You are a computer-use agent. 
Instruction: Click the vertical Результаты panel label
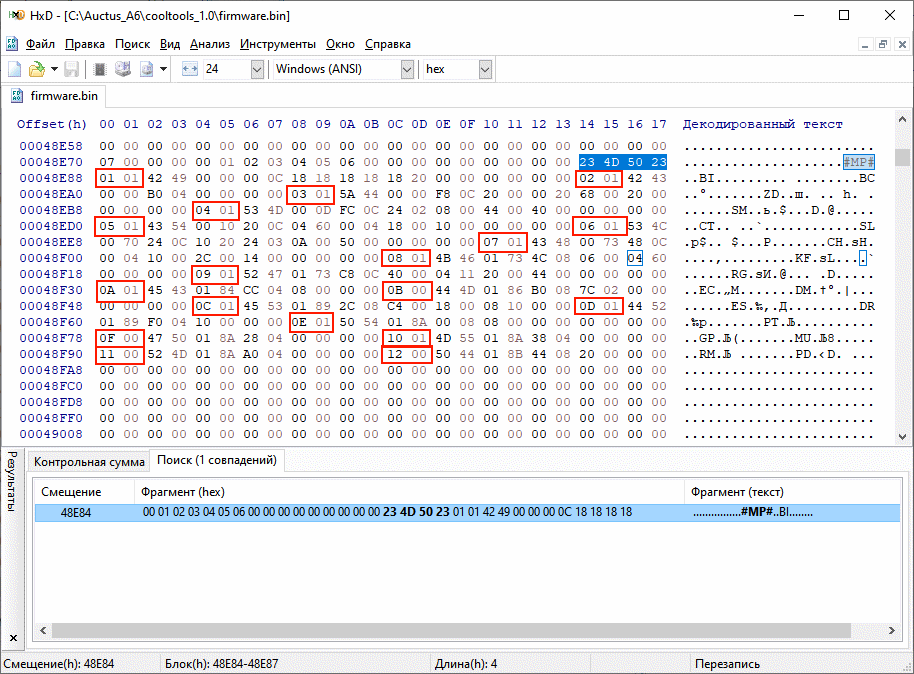point(12,482)
